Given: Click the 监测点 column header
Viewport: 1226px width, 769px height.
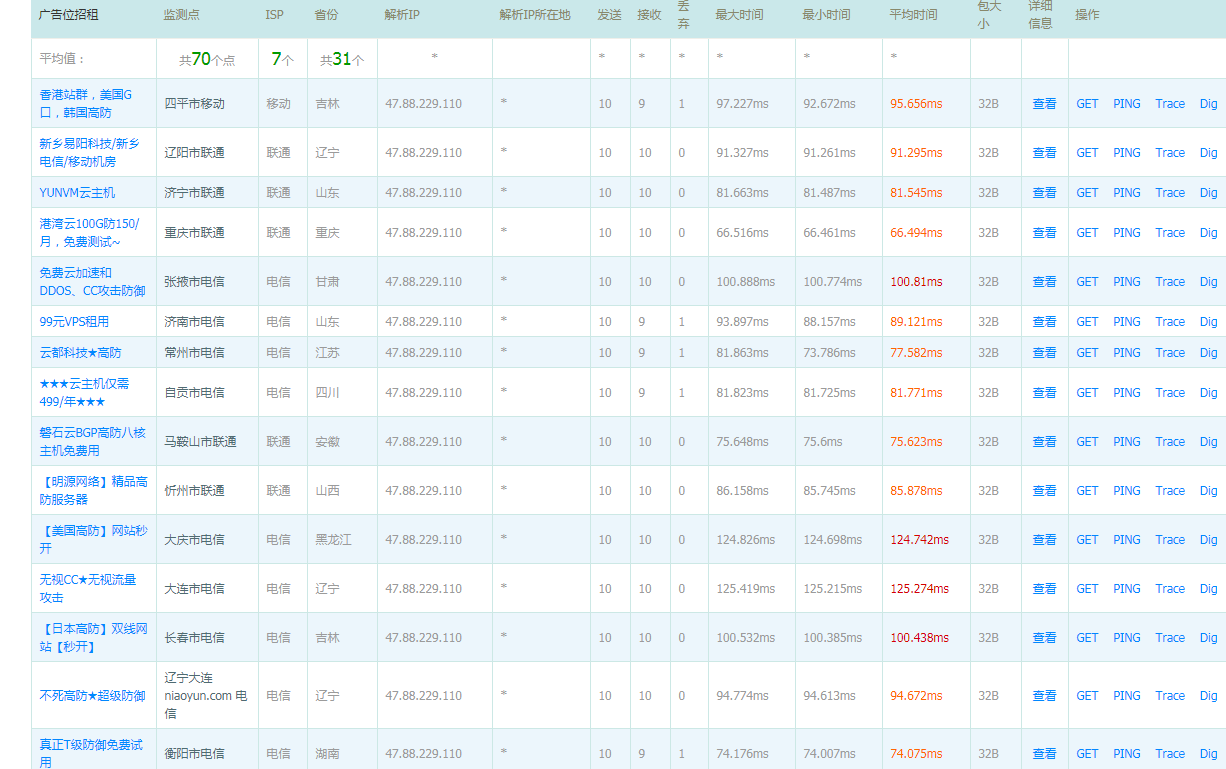Looking at the screenshot, I should pyautogui.click(x=181, y=15).
